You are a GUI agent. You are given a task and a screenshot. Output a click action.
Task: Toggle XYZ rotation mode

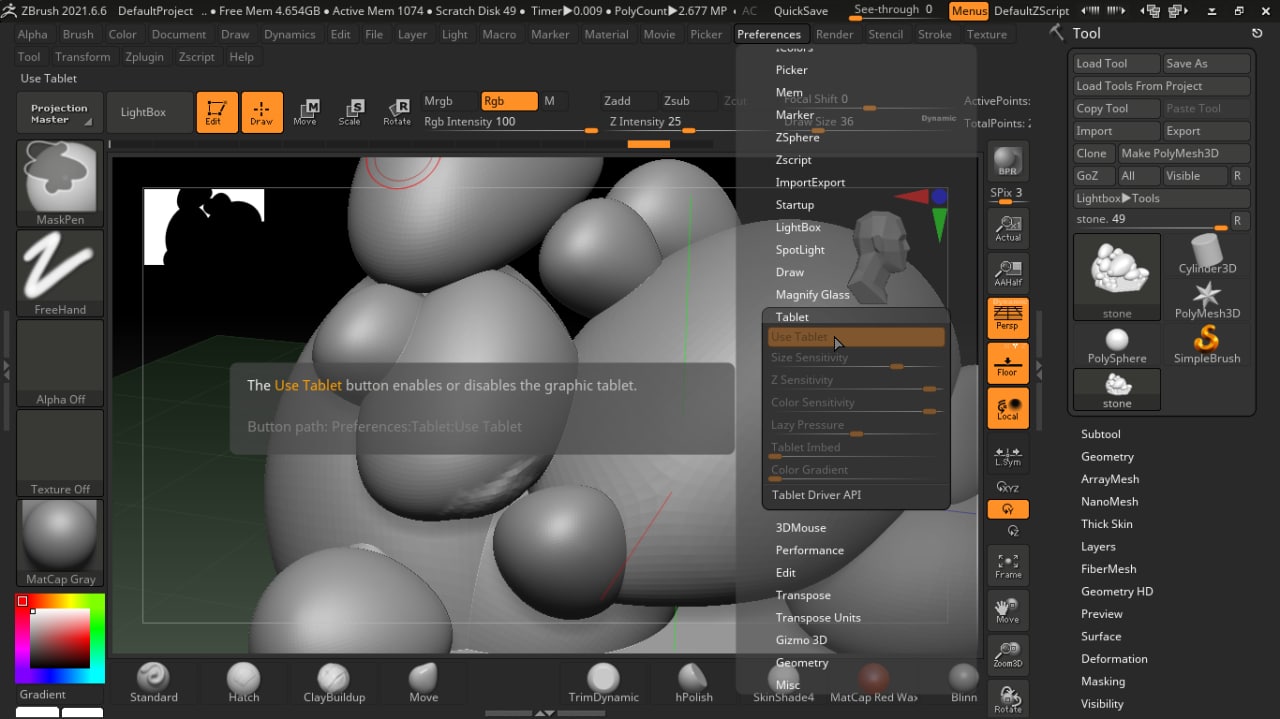(1008, 487)
